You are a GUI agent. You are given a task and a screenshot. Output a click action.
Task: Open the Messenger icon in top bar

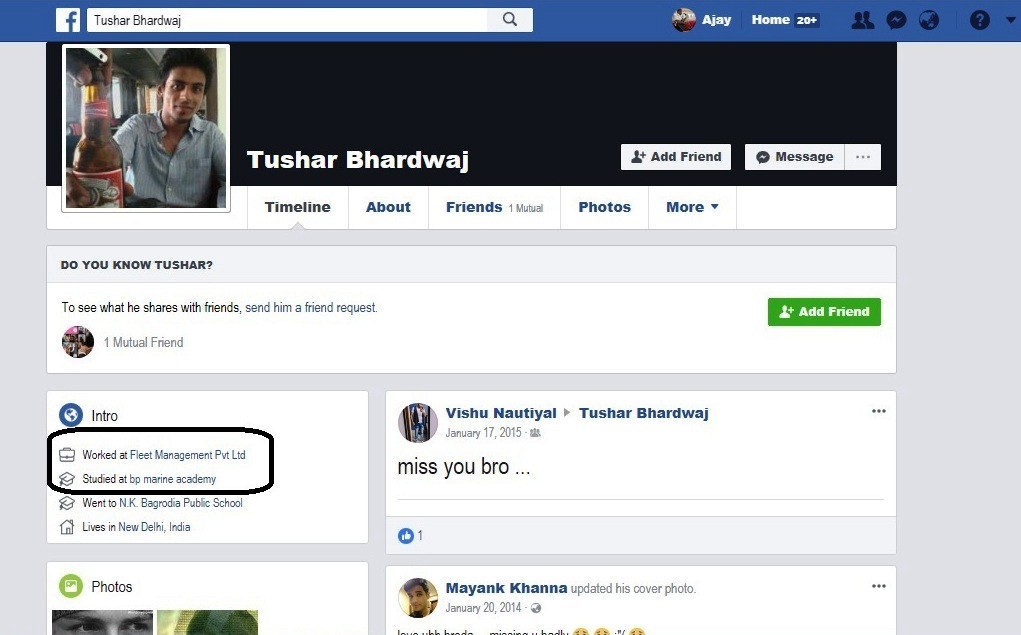(897, 20)
